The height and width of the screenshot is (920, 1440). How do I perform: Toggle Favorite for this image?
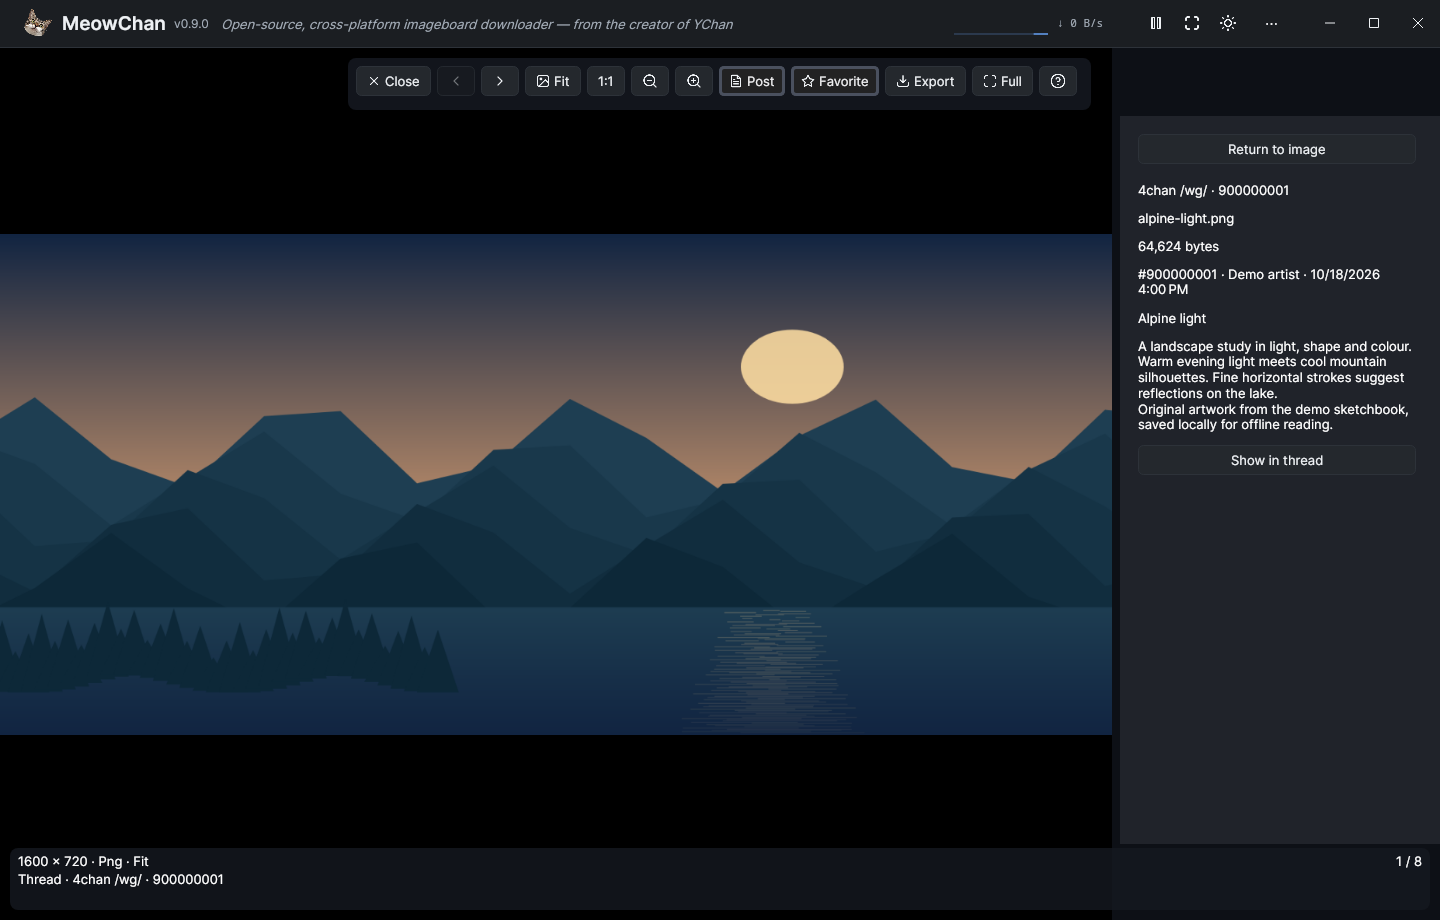tap(835, 81)
